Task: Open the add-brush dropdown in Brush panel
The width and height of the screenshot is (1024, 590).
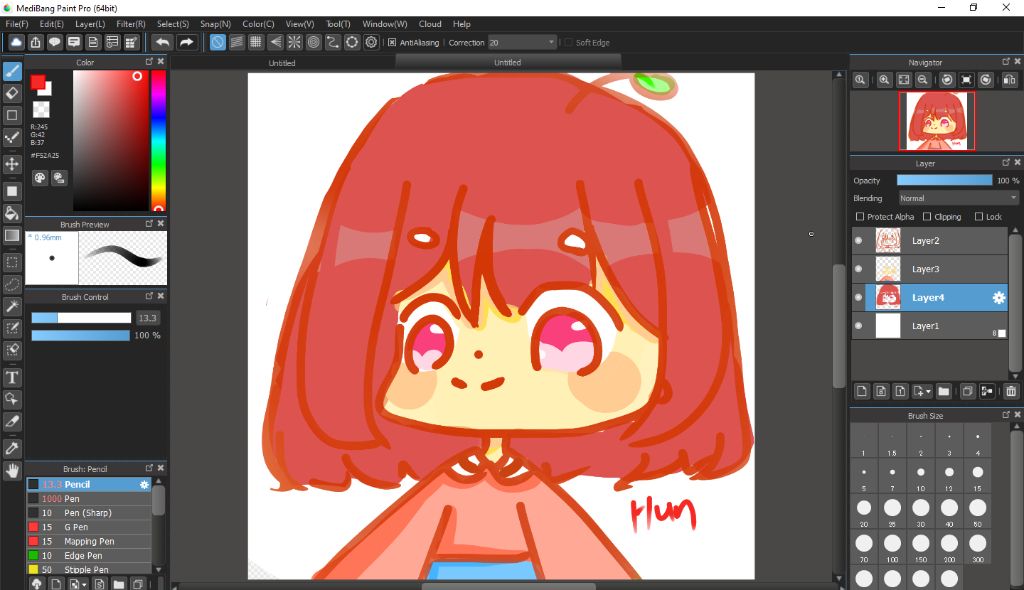Action: click(x=78, y=583)
